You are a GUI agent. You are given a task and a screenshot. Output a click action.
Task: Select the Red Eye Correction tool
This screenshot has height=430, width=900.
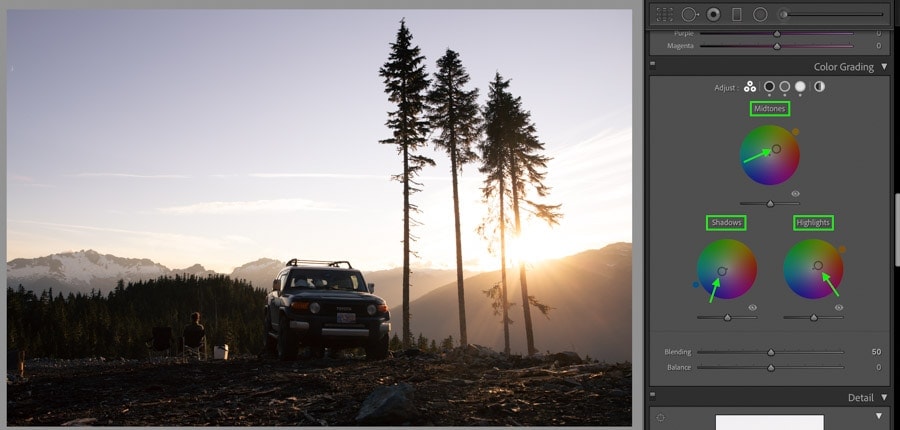(713, 14)
